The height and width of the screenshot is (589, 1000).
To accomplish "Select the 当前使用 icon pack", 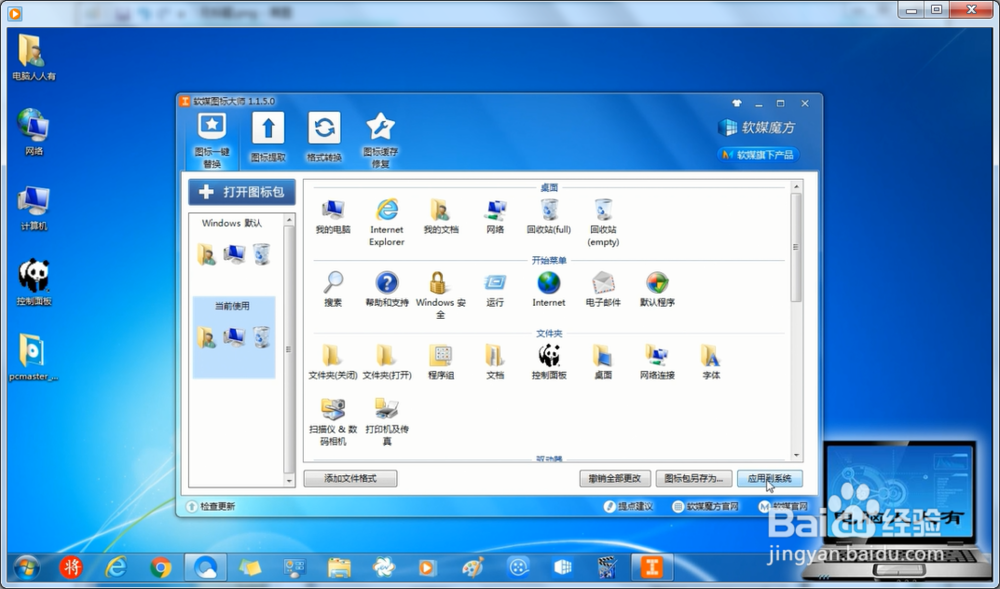I will [233, 337].
